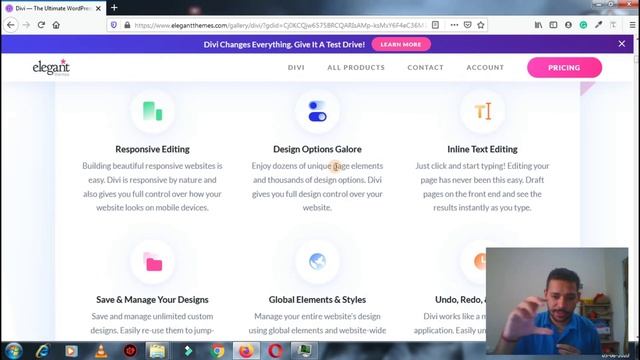This screenshot has height=360, width=640.
Task: Click the browser forward arrow
Action: [x=27, y=25]
